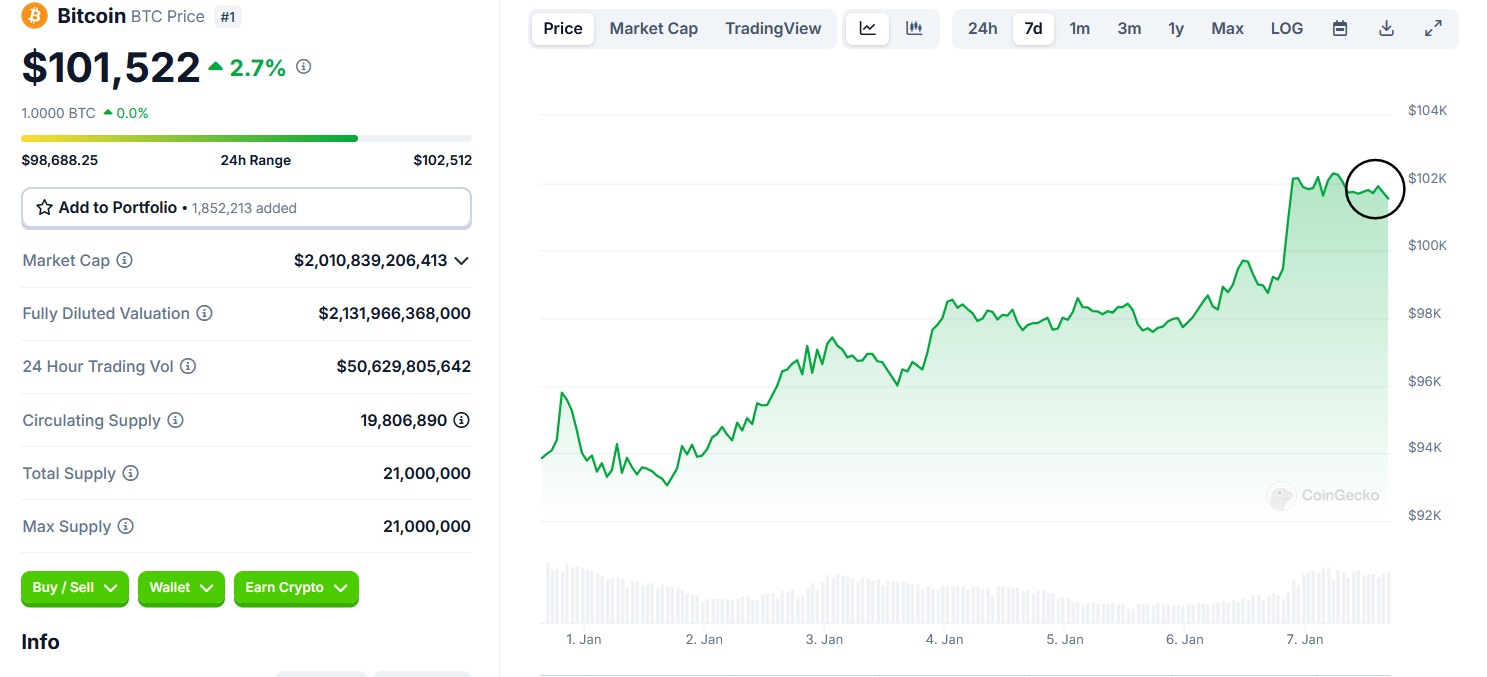Click the $104K axis label
1487x677 pixels.
(1428, 110)
